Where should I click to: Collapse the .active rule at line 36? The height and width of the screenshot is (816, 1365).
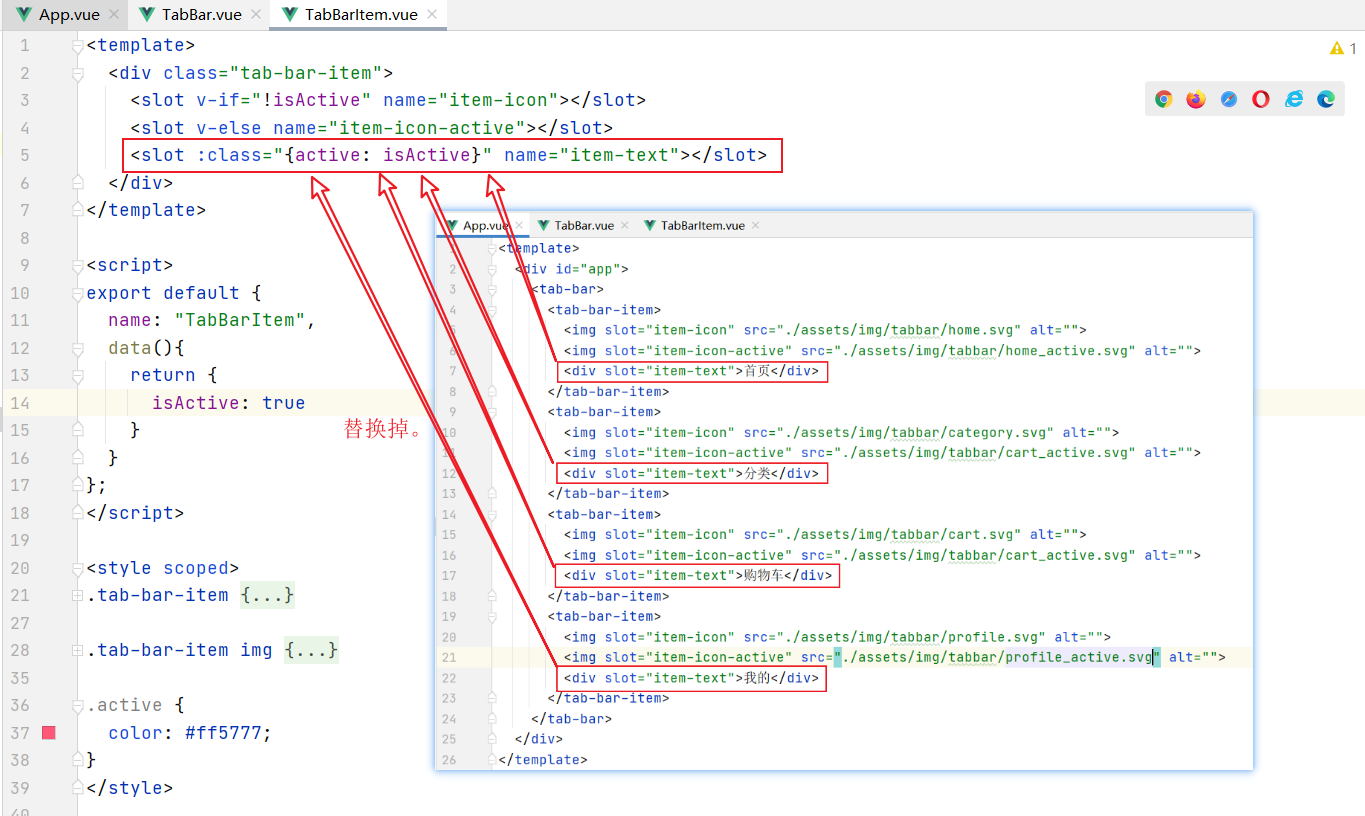point(77,706)
